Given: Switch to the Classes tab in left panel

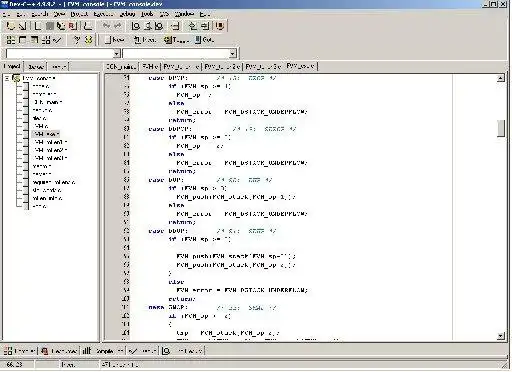Looking at the screenshot, I should (x=36, y=67).
